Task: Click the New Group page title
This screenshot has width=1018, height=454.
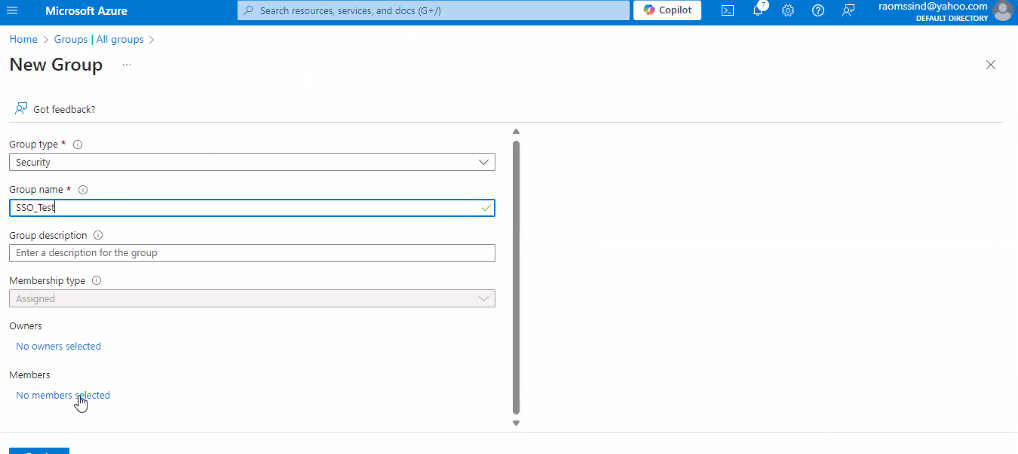Action: (x=56, y=65)
